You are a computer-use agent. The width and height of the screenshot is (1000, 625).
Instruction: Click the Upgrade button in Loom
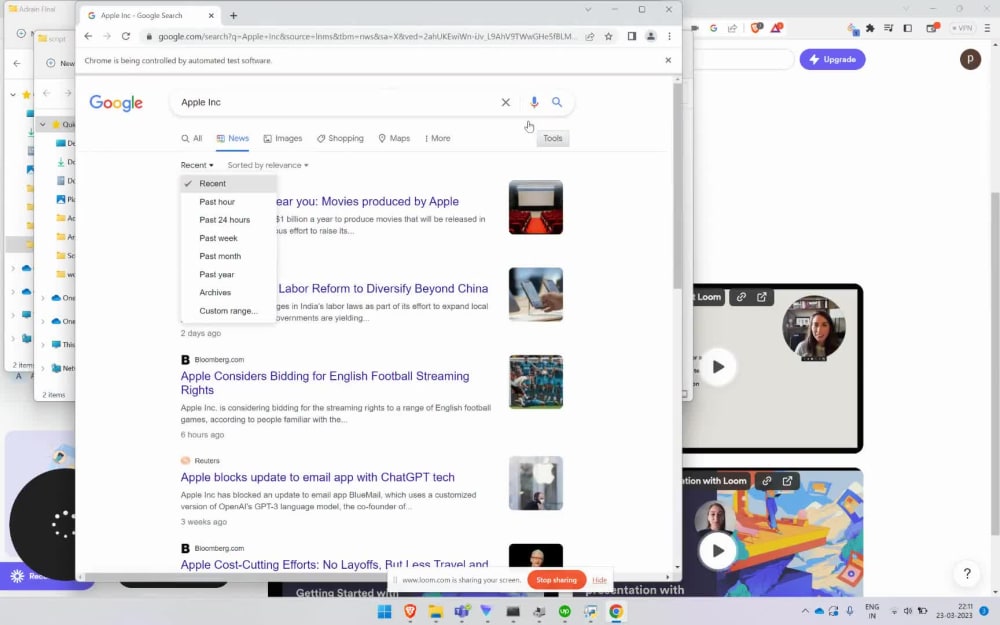tap(832, 59)
